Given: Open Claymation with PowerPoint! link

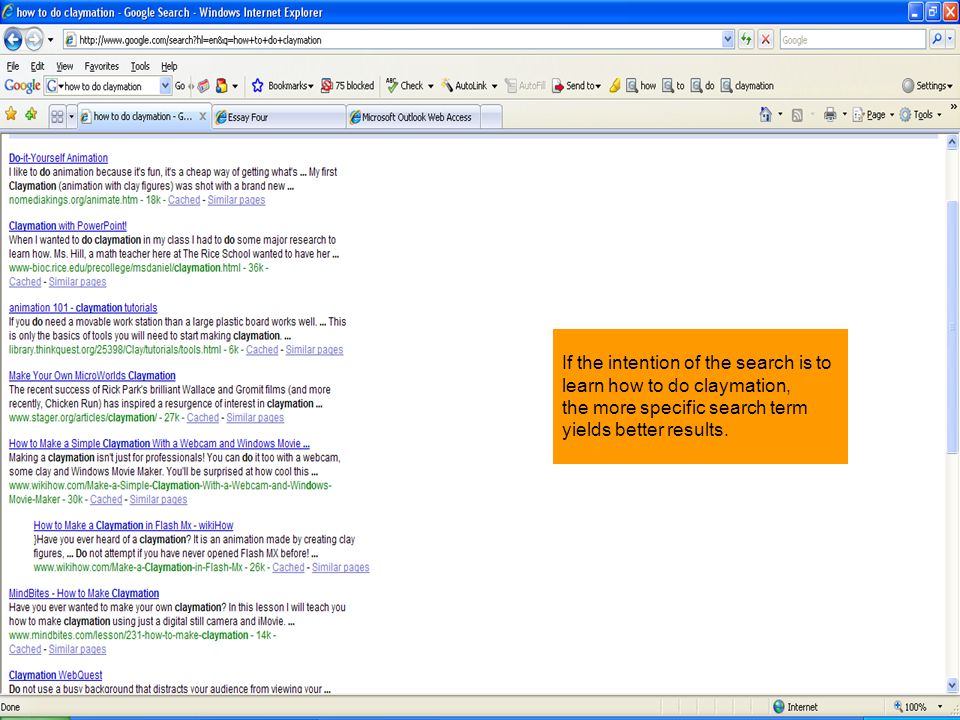Looking at the screenshot, I should 68,226.
